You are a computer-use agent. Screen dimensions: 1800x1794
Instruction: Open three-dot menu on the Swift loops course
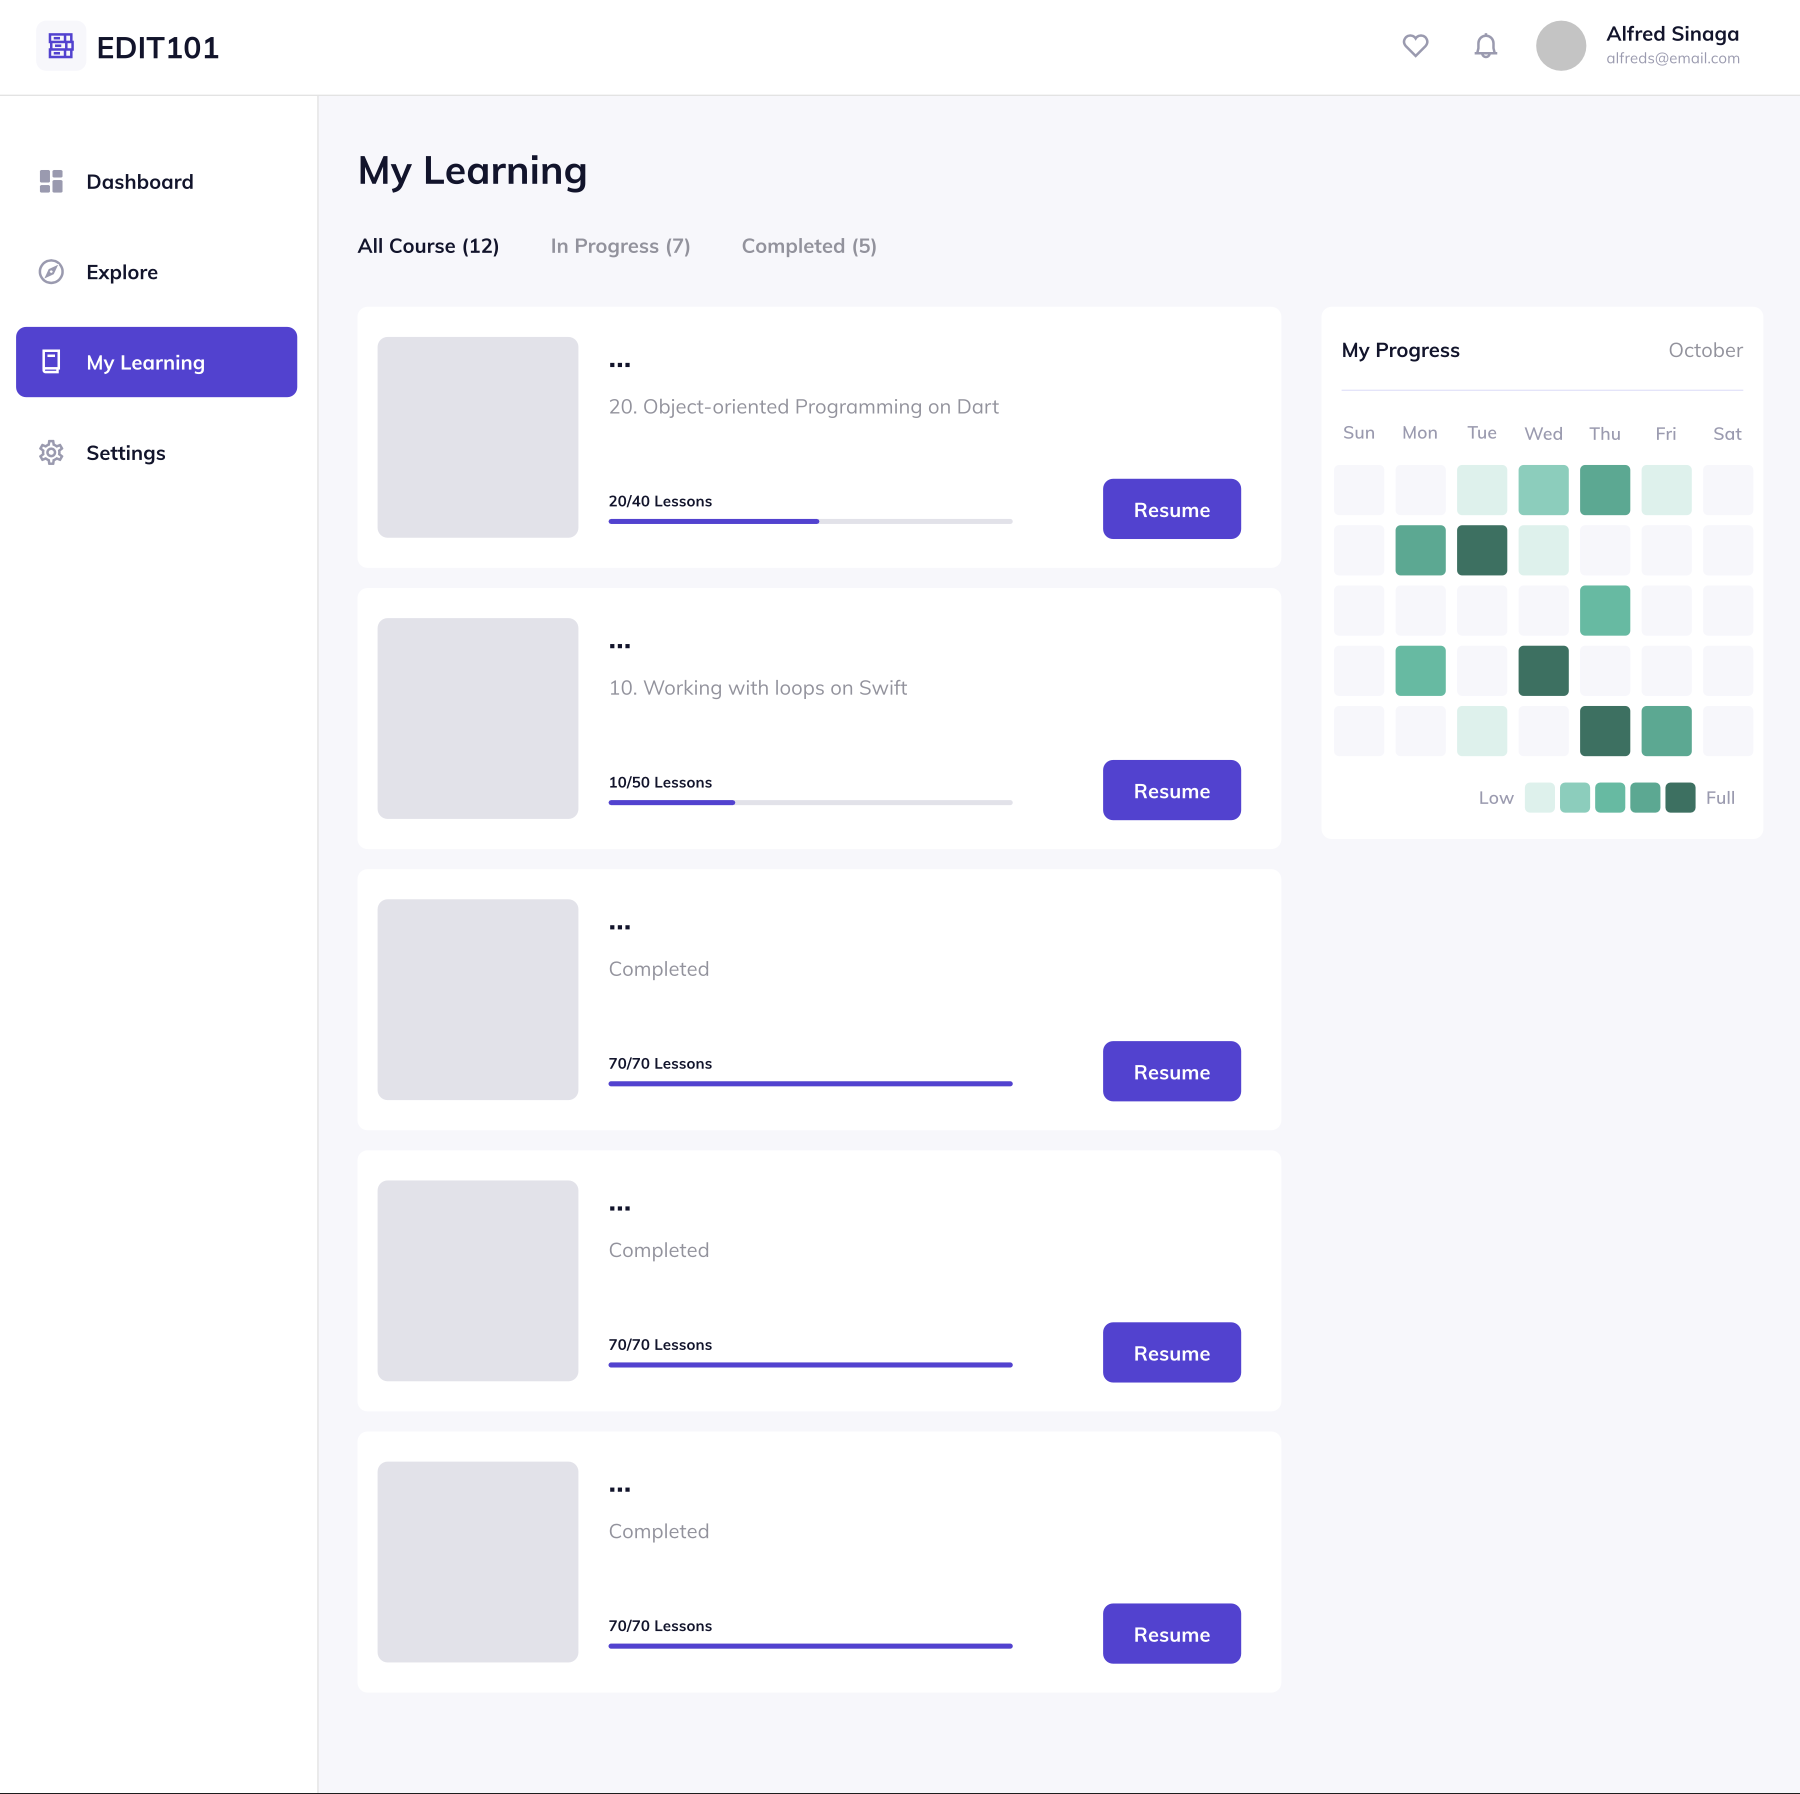coord(620,646)
